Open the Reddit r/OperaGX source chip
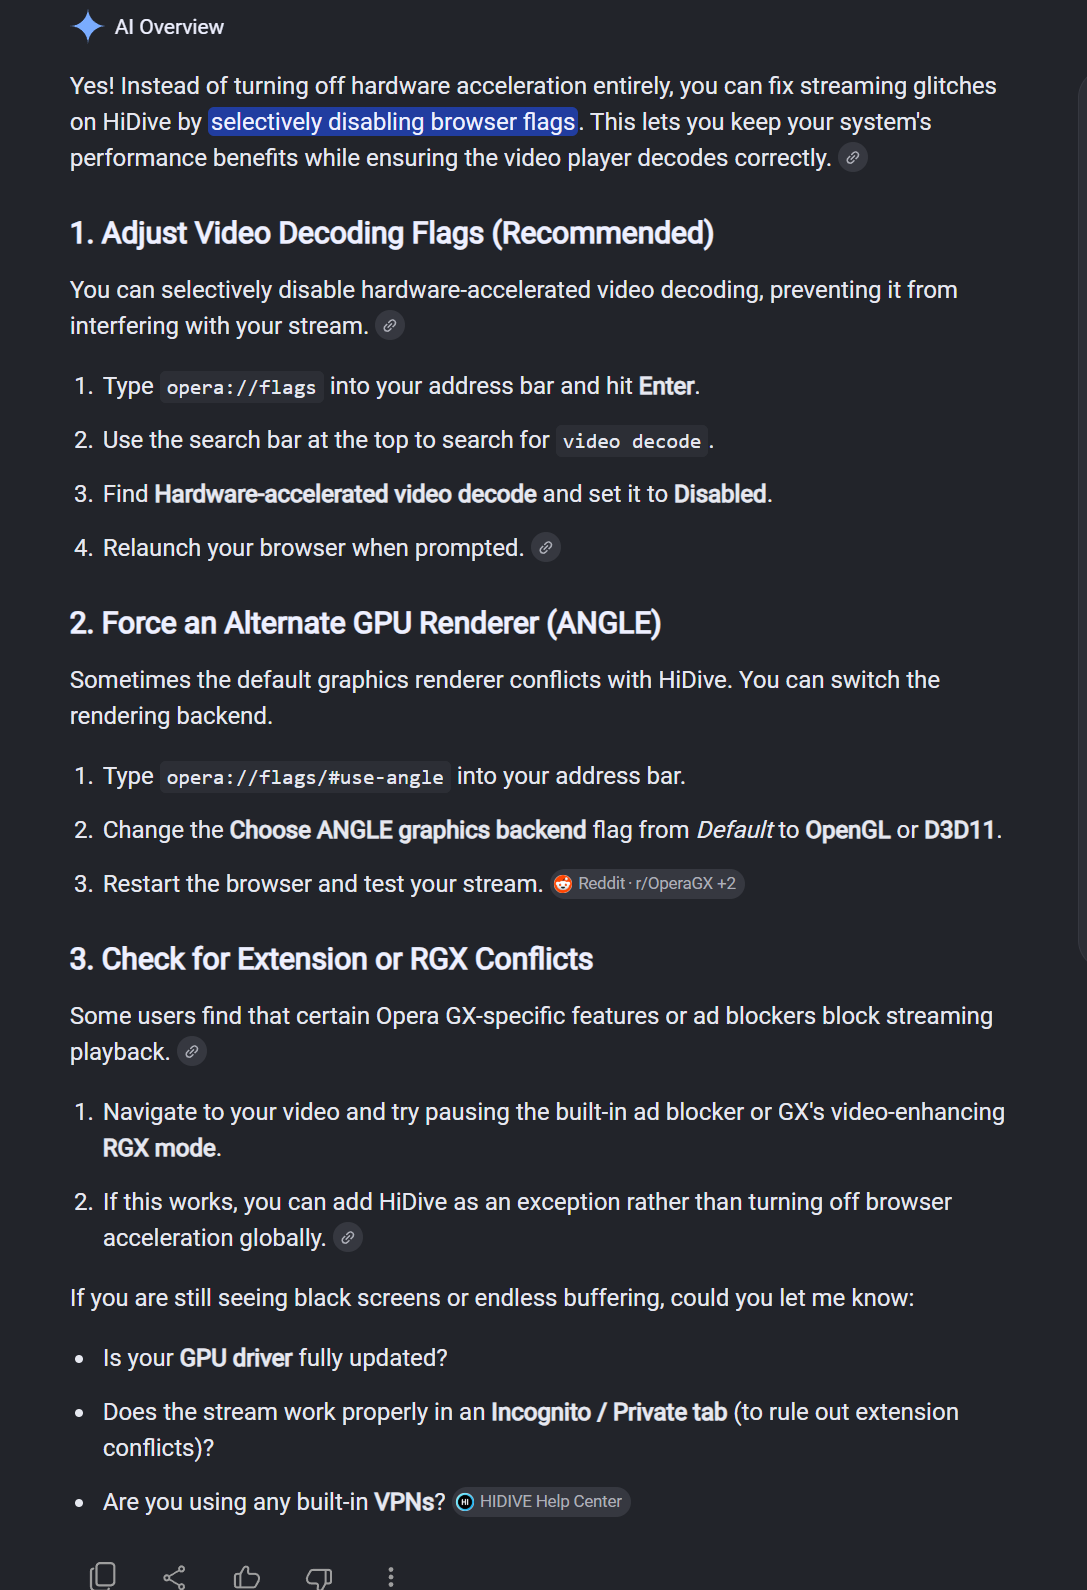 tap(647, 884)
